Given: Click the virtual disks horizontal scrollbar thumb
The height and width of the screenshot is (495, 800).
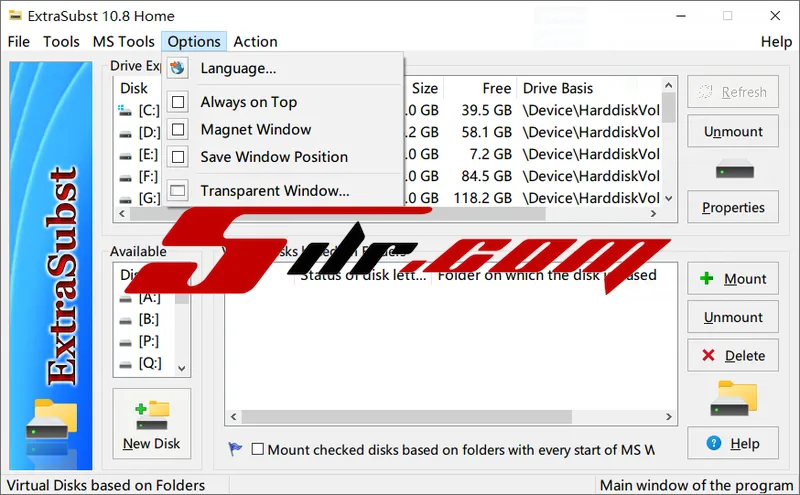Looking at the screenshot, I should (x=407, y=417).
